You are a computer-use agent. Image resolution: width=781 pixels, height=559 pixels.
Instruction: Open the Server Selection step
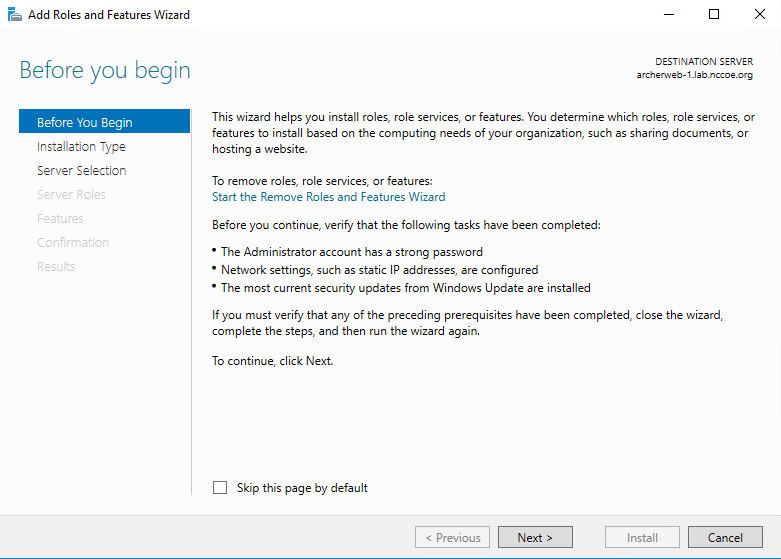pos(82,170)
